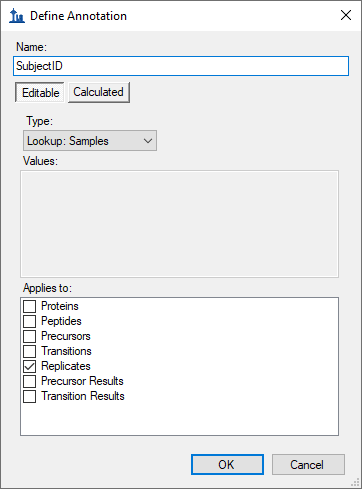Switch to the Editable tab
The image size is (362, 489).
point(40,92)
